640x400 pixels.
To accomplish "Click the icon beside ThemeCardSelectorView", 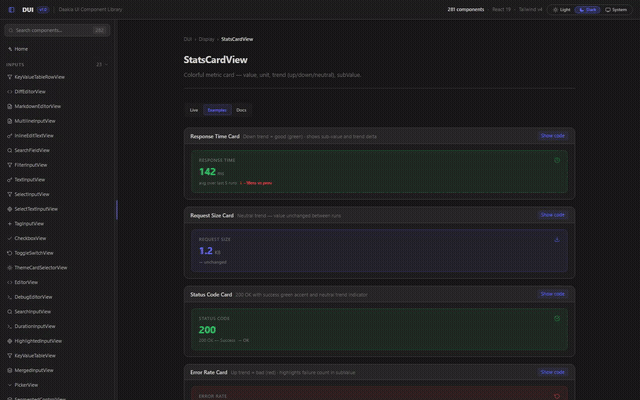I will tap(9, 268).
